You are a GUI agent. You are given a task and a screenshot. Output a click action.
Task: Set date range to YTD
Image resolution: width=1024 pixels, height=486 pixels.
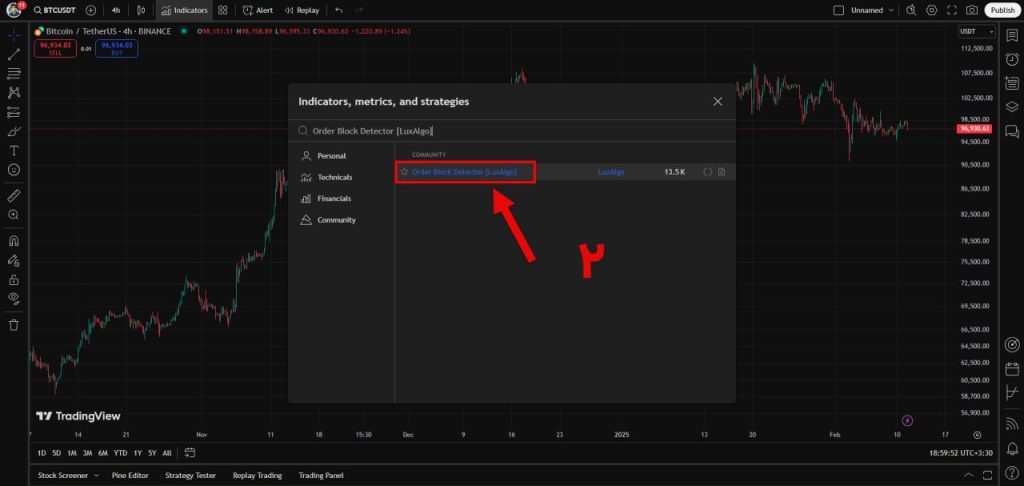[x=120, y=453]
